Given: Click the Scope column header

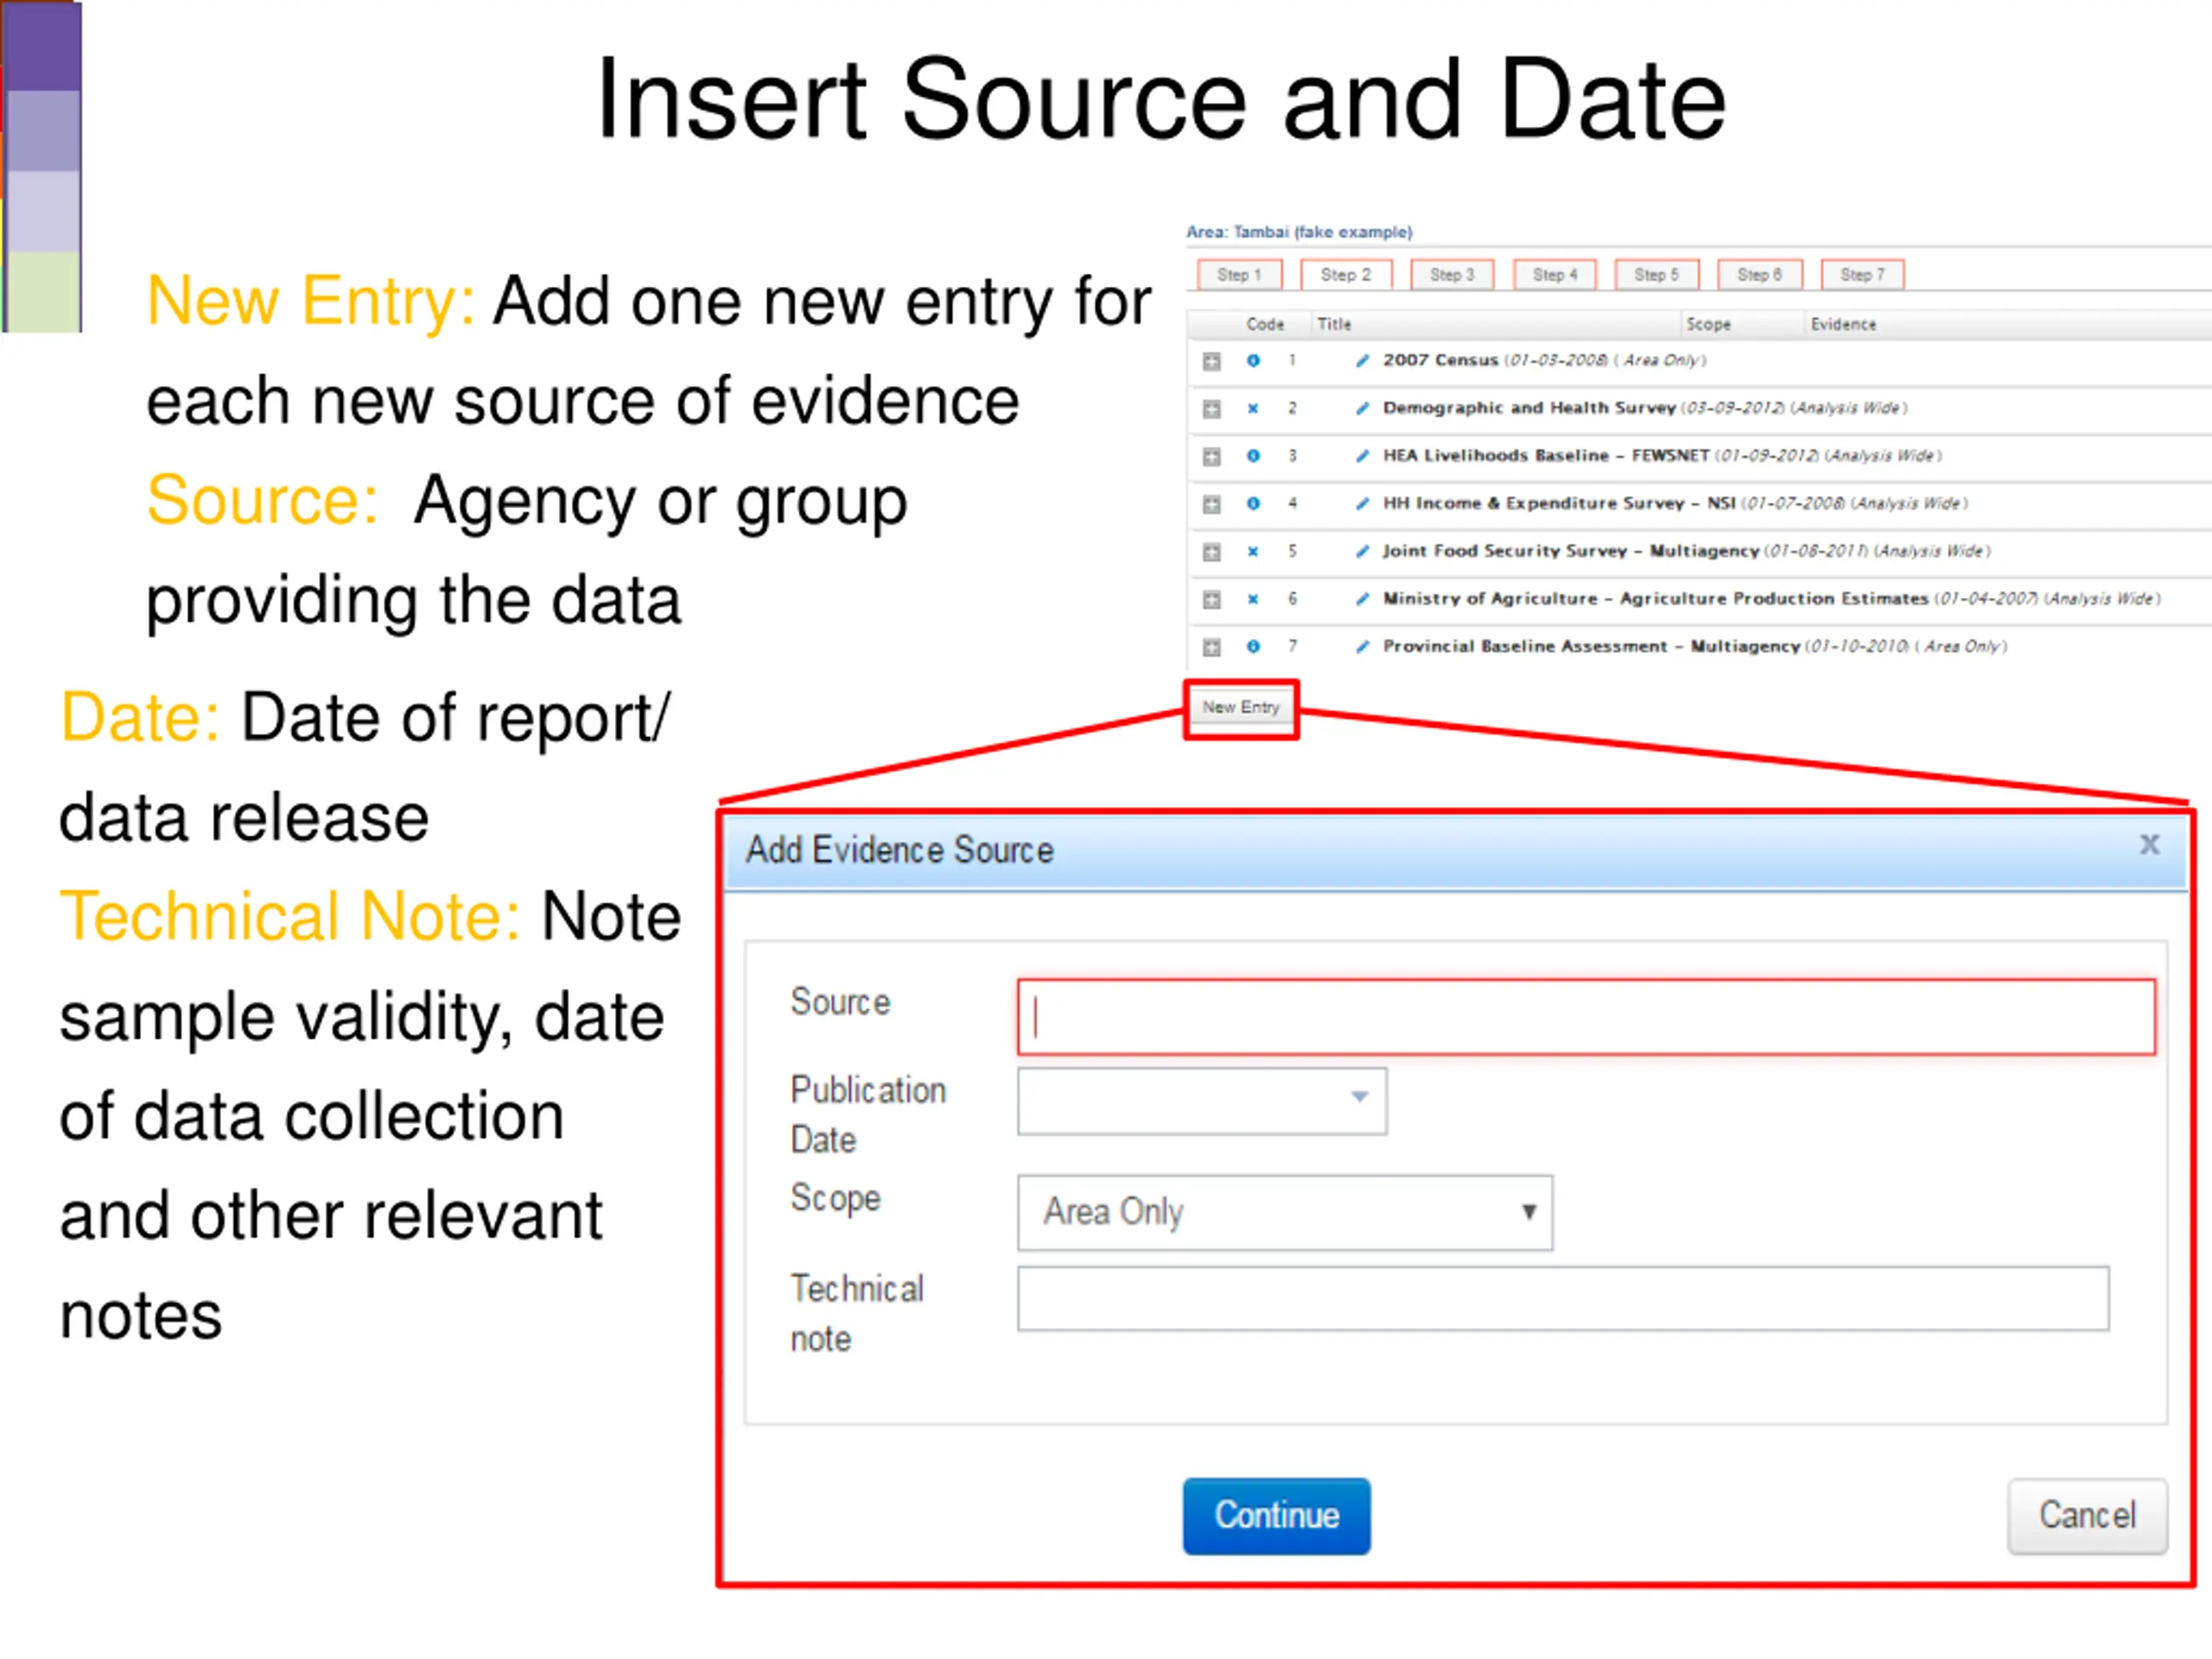Looking at the screenshot, I should click(x=1708, y=324).
